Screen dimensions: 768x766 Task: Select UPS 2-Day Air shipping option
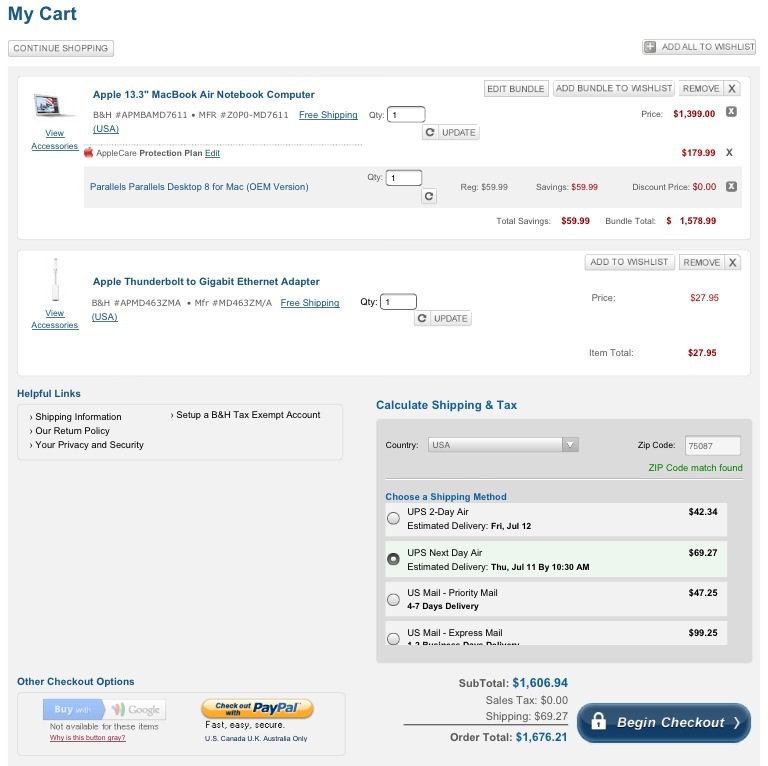tap(393, 518)
